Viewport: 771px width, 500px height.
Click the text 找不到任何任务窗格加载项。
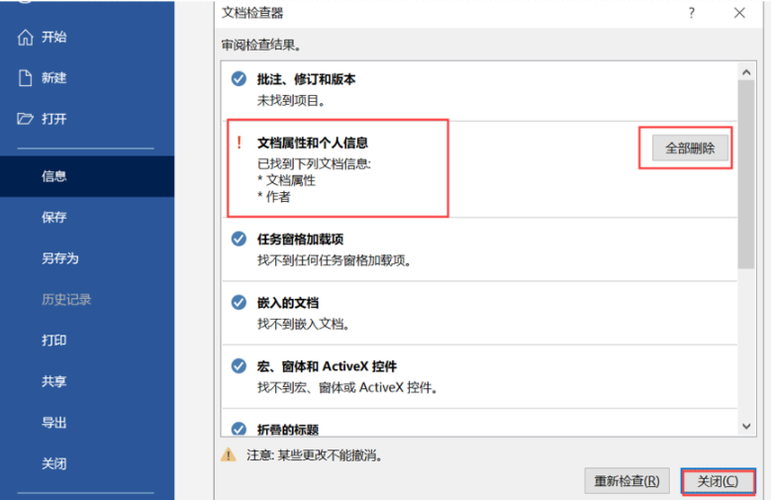point(334,261)
